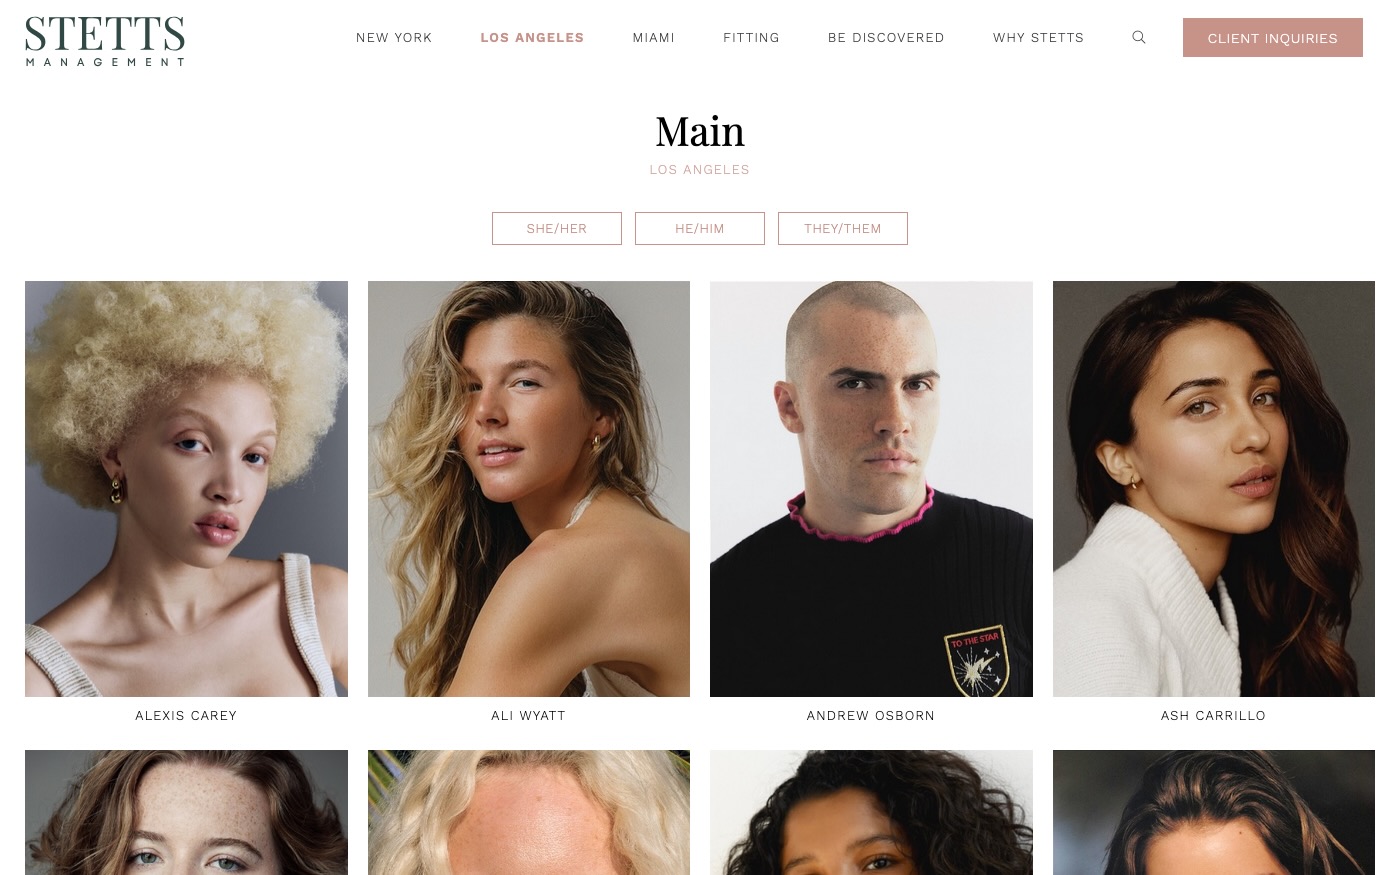The height and width of the screenshot is (875, 1400).
Task: Click the Ash Carrillo name link
Action: pos(1214,715)
